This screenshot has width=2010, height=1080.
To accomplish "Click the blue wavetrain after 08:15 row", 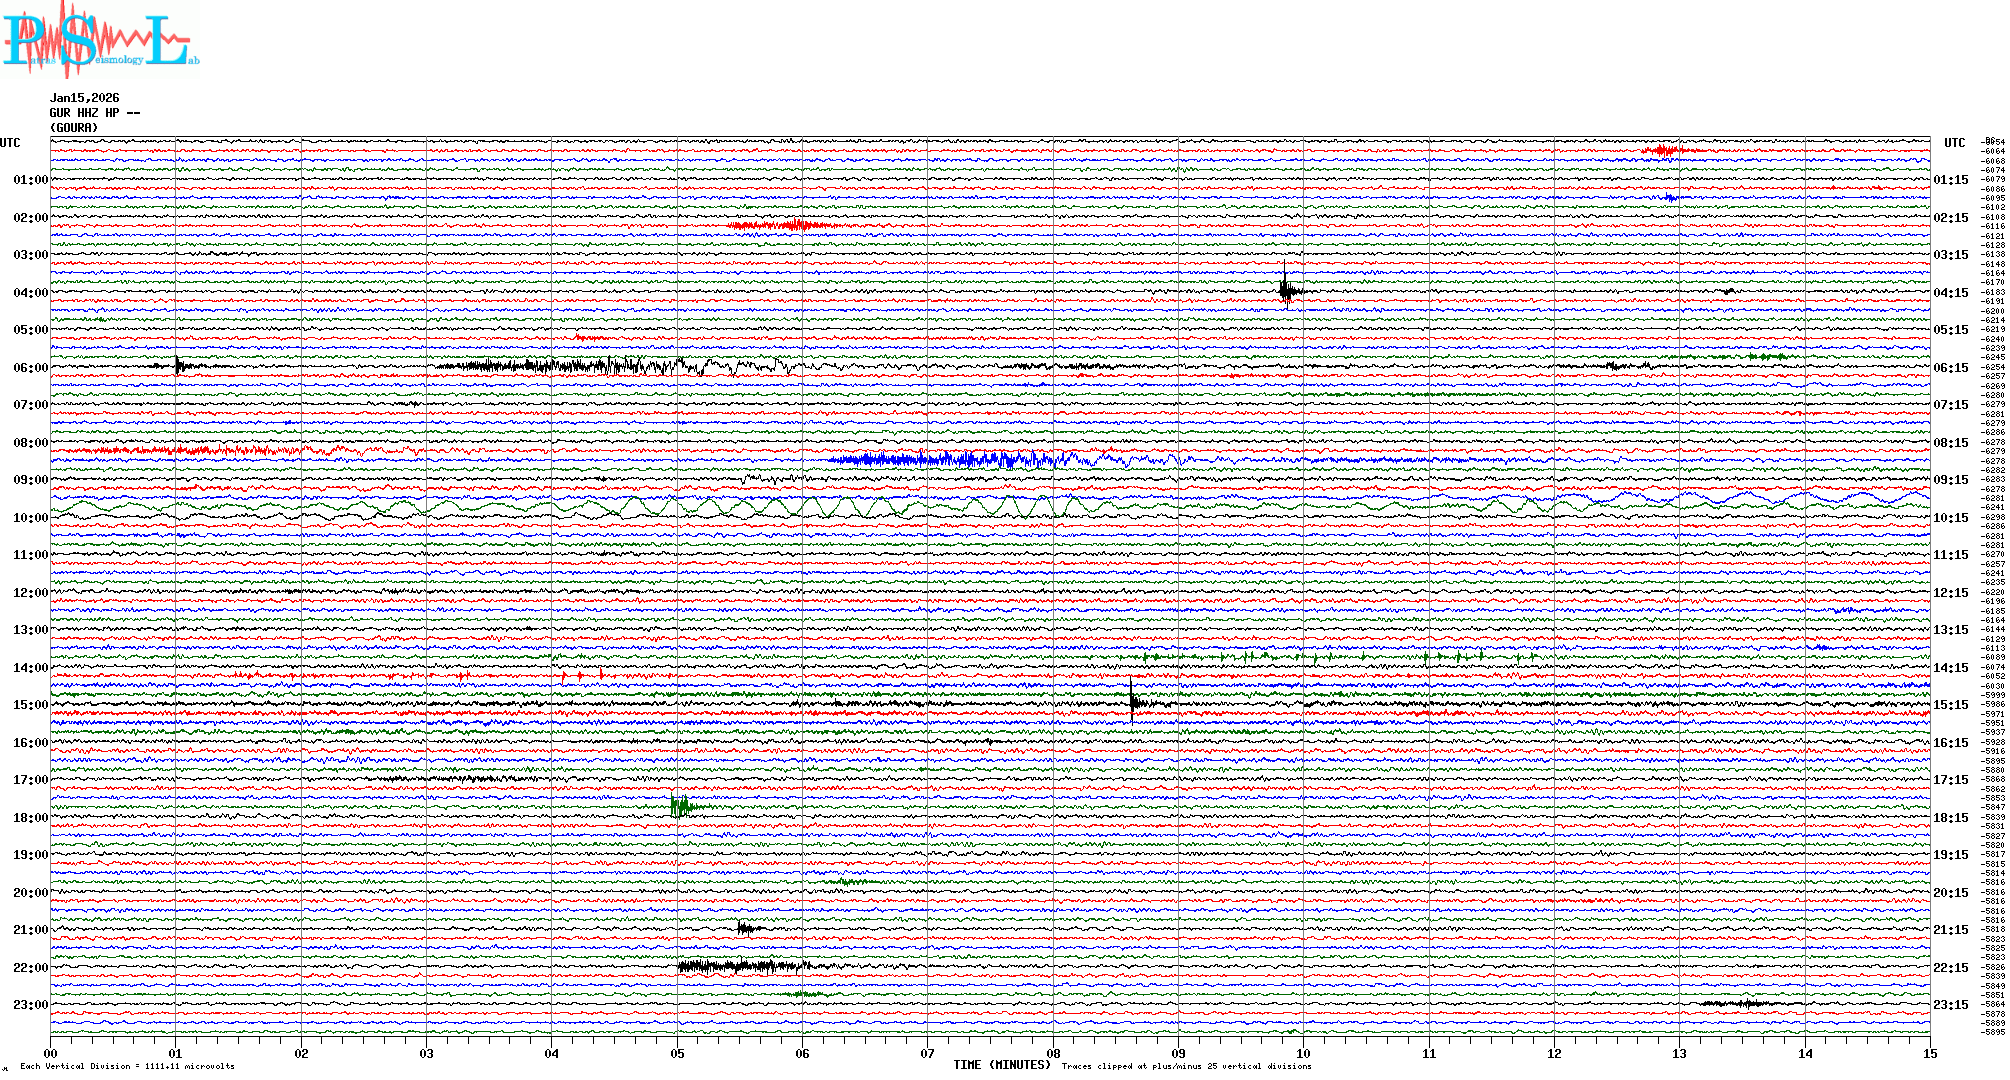I will click(x=960, y=460).
